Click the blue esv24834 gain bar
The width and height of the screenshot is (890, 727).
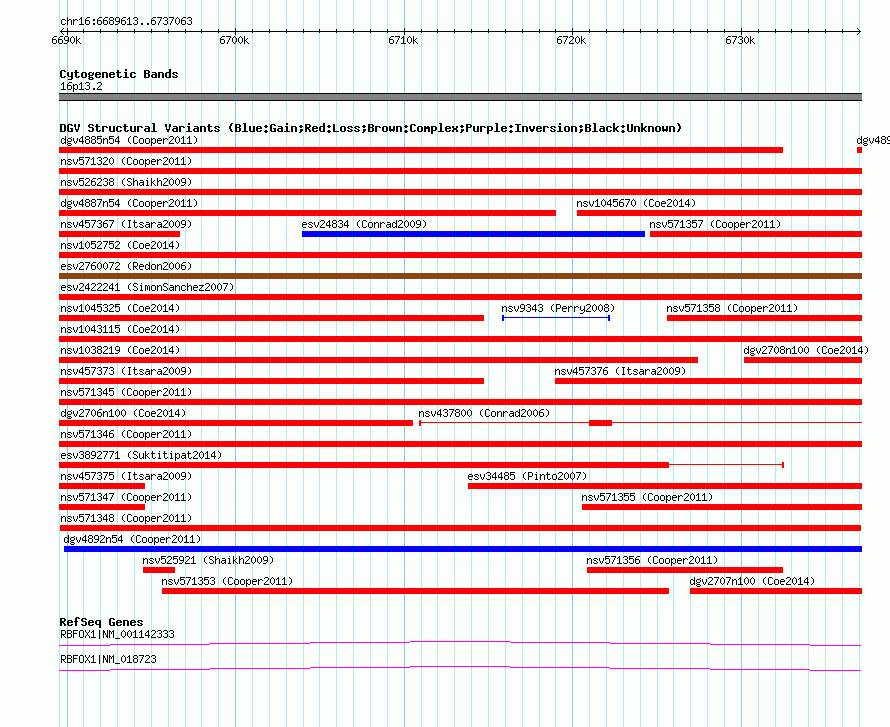coord(473,234)
